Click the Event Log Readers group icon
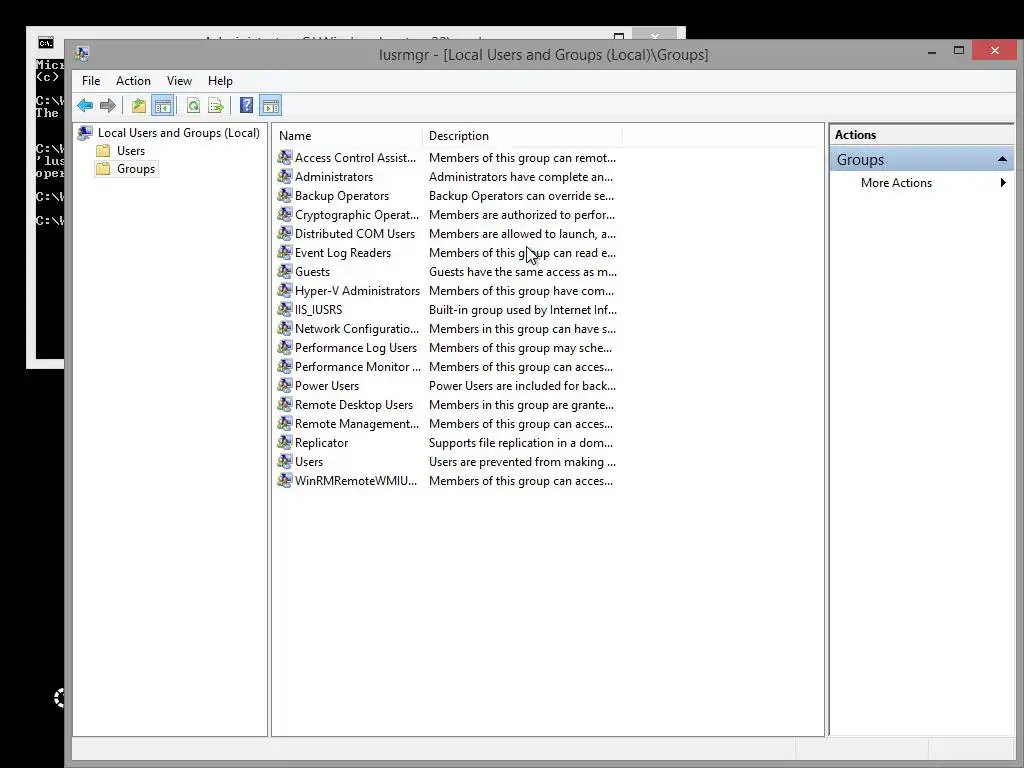Viewport: 1024px width, 768px height. click(285, 252)
